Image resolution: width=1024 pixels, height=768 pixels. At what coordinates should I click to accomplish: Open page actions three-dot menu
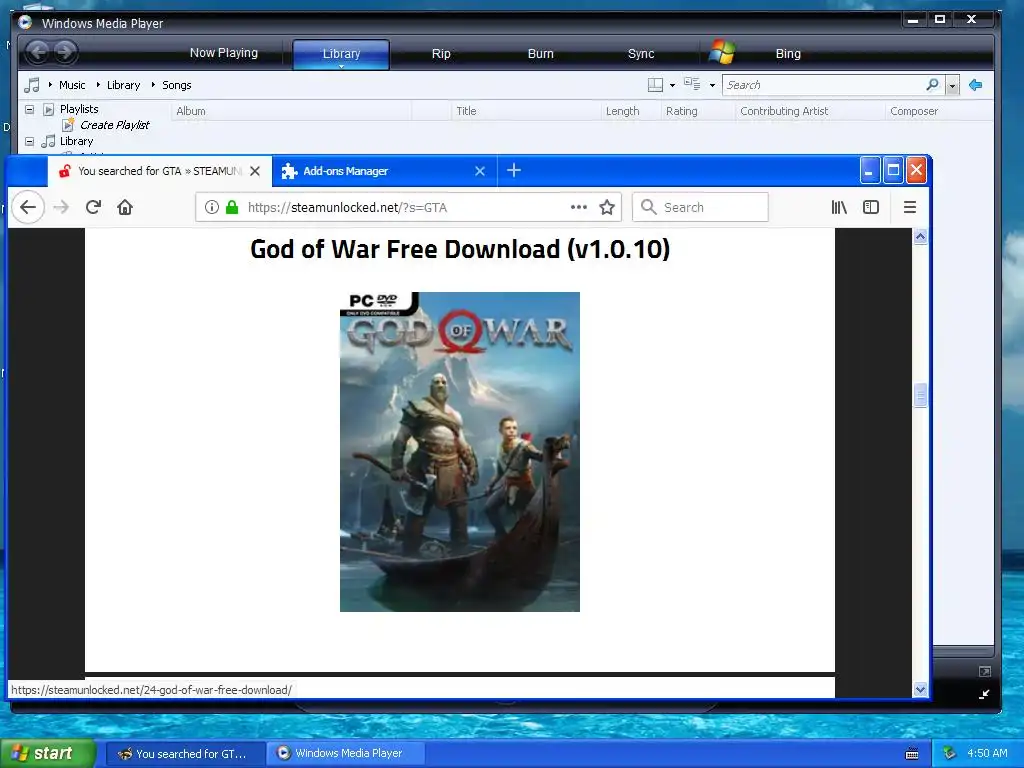point(579,207)
